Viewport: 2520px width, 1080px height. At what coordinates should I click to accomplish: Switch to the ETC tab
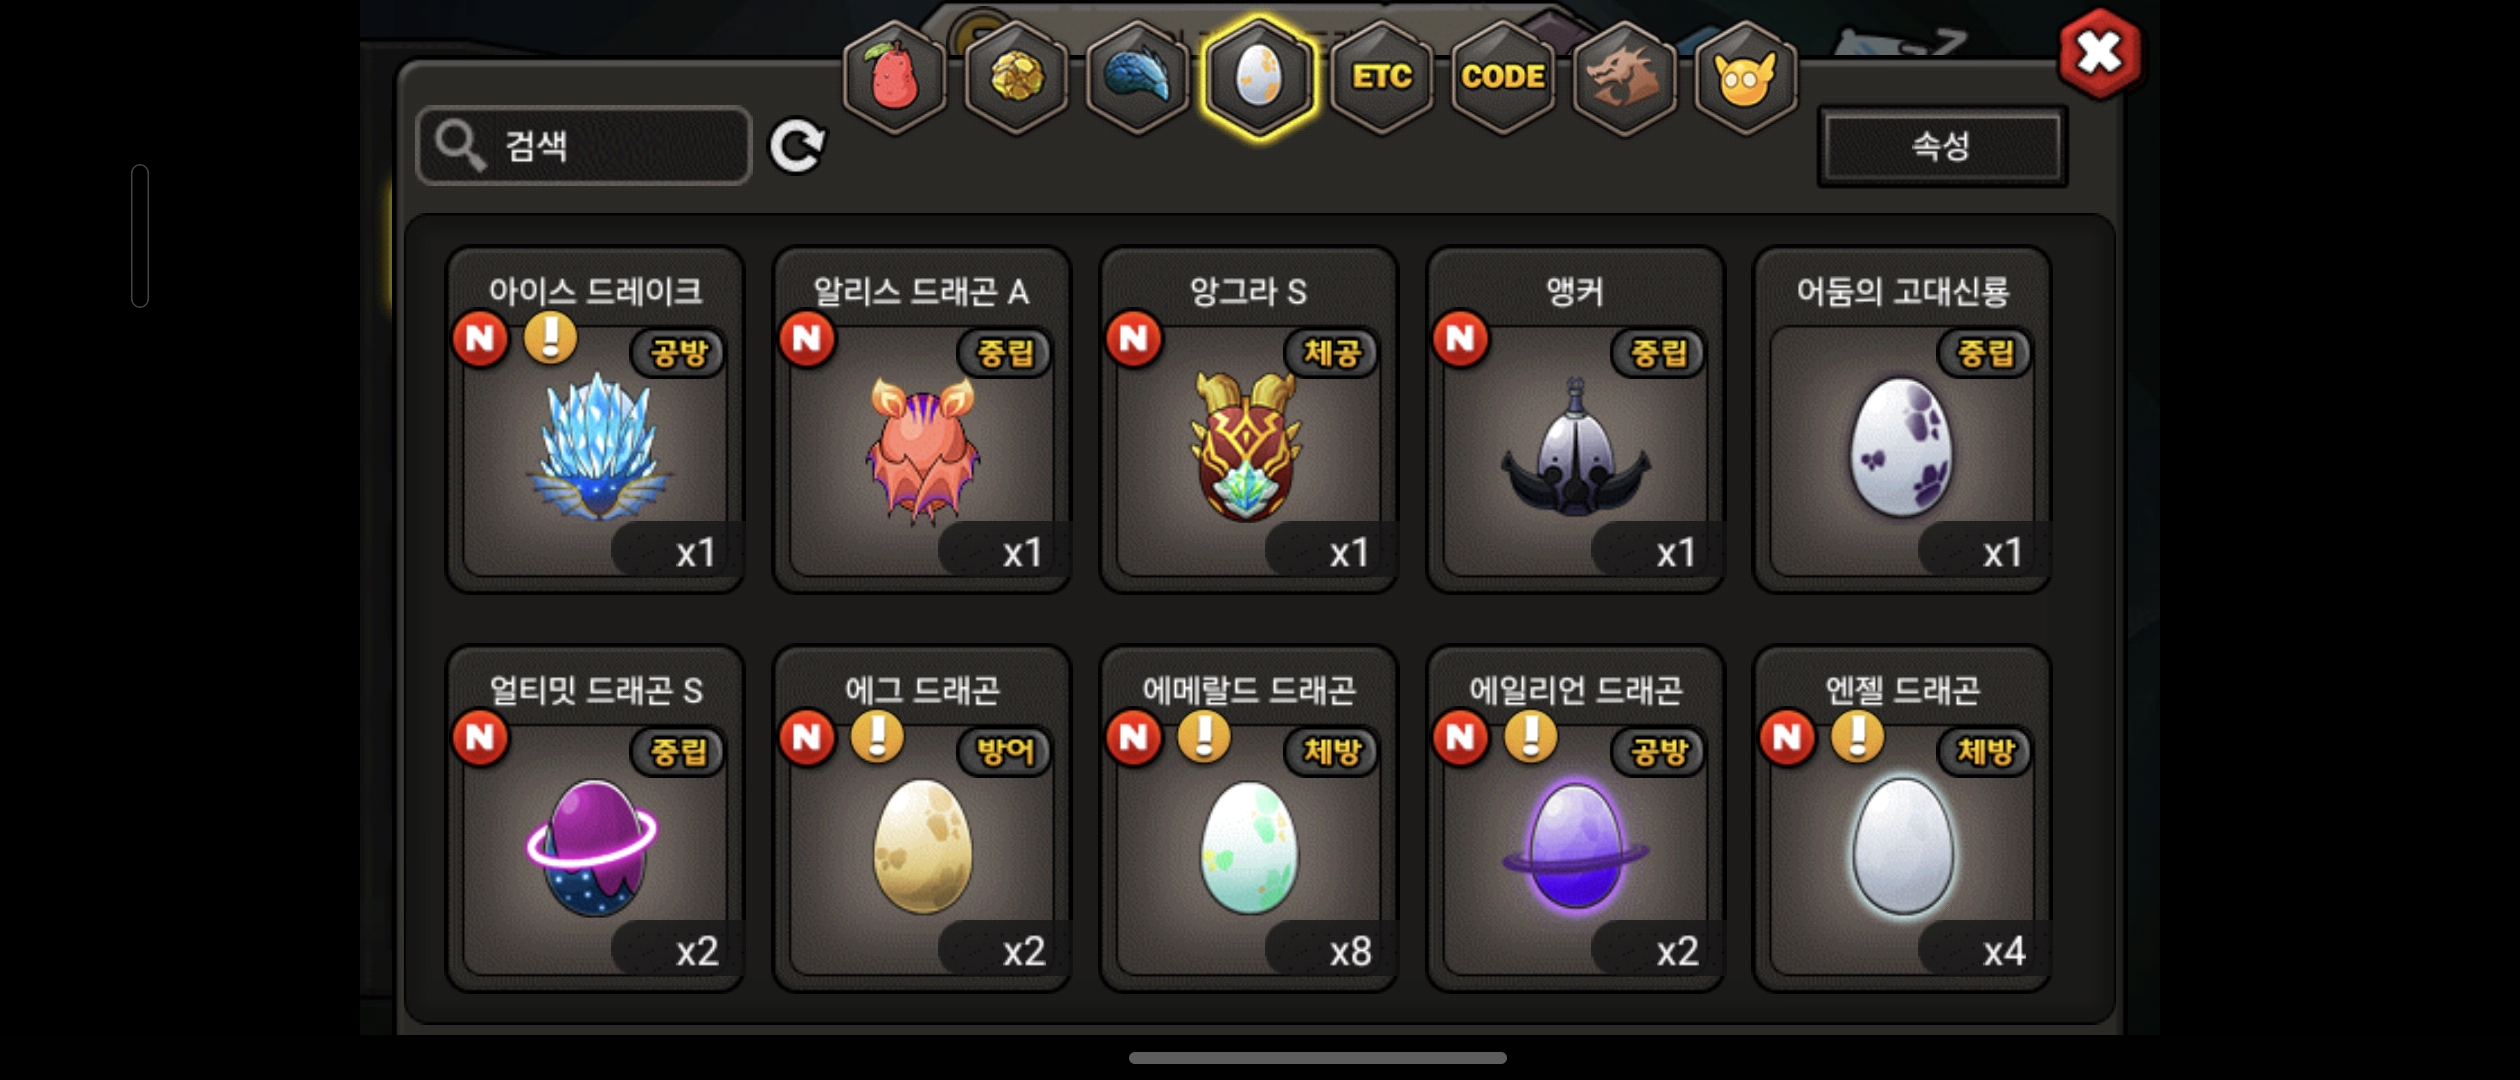(1381, 77)
